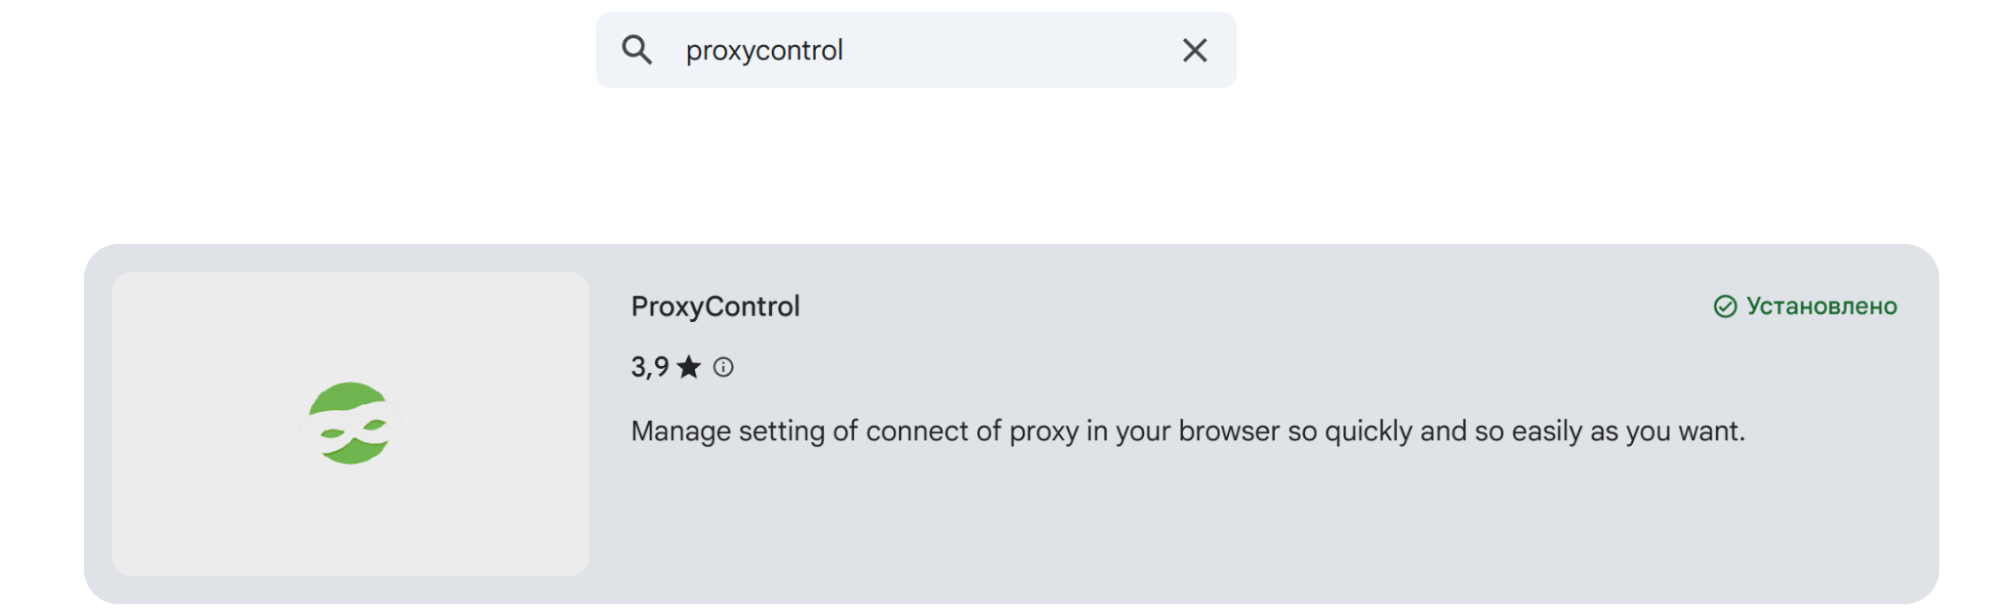Click the ProxyControl extension avatar image

(349, 421)
